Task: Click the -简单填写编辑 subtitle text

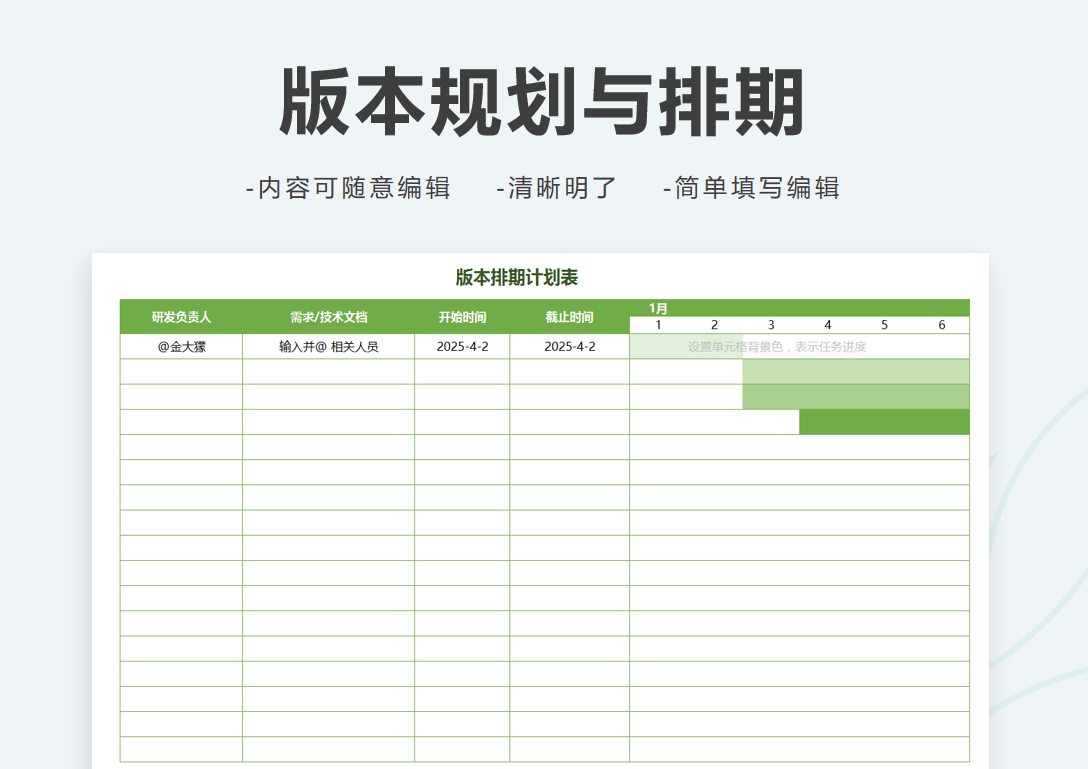Action: point(751,188)
